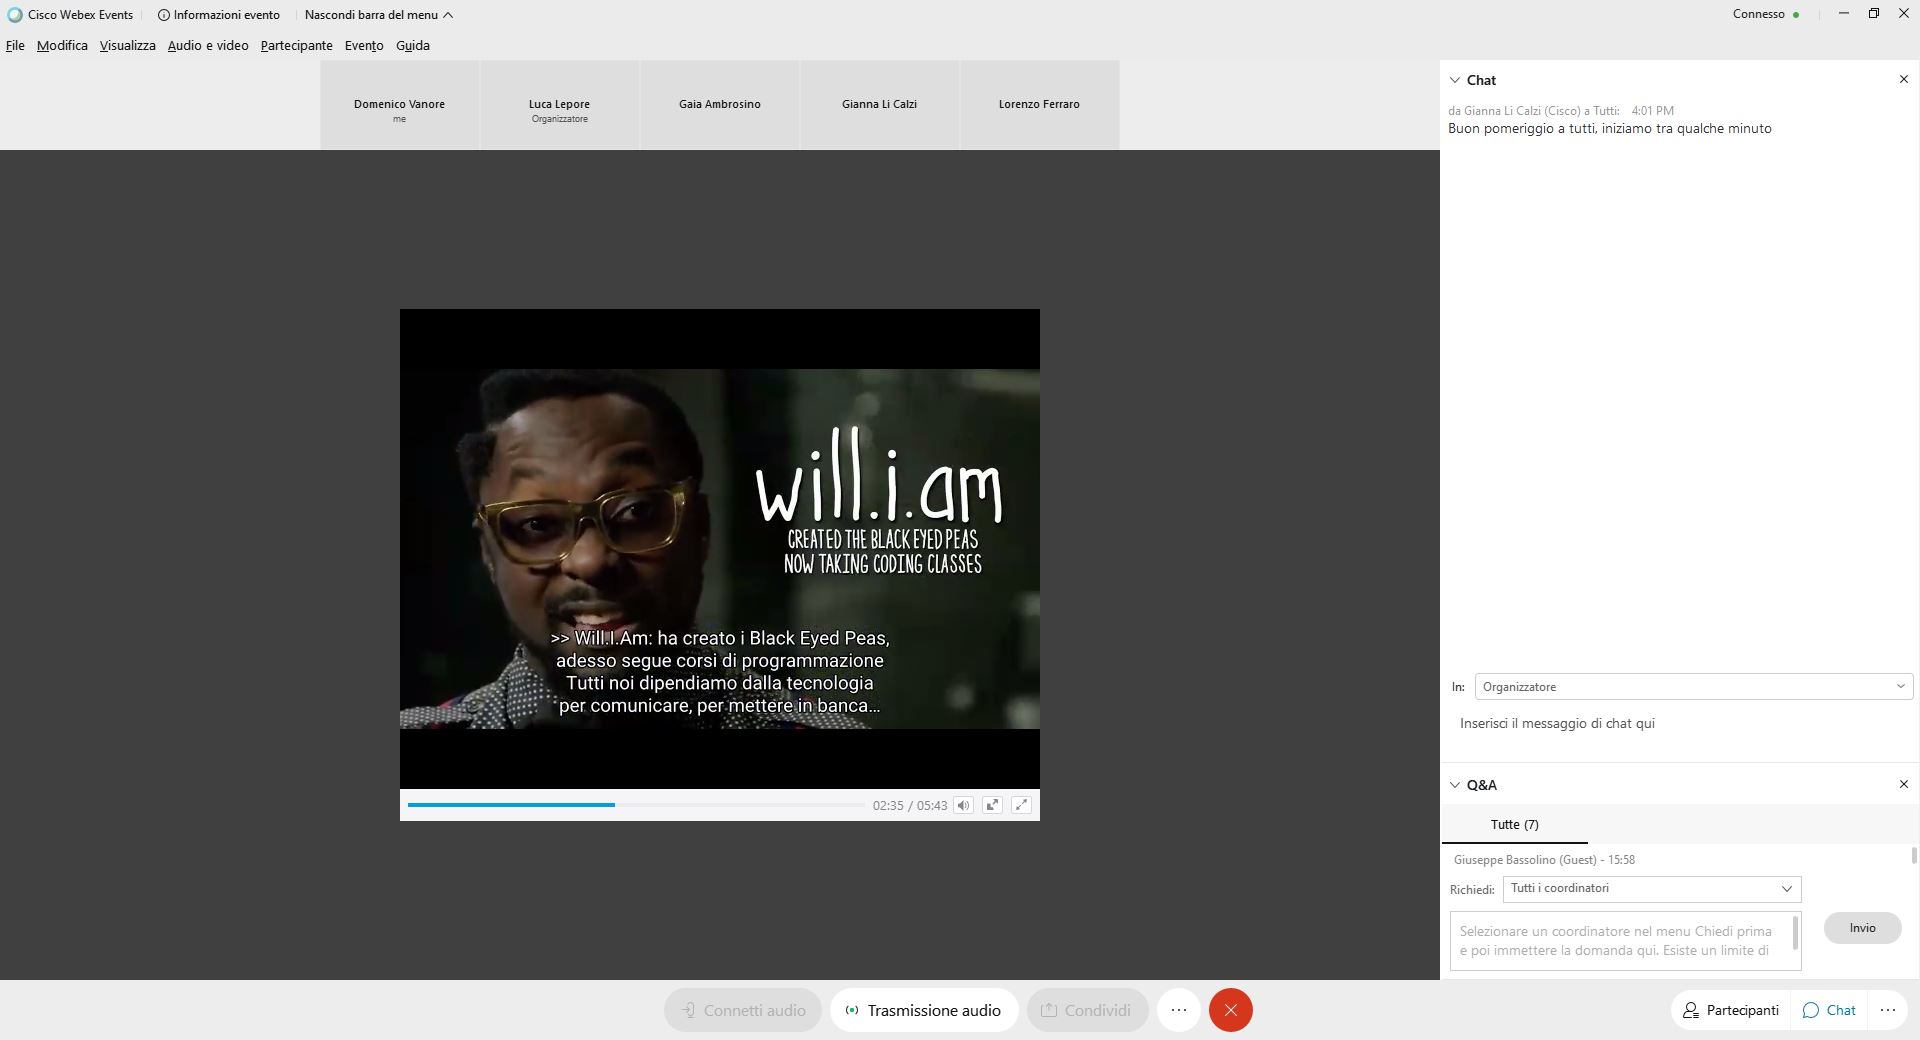Click the video time 02:35 / 05:43

point(909,806)
